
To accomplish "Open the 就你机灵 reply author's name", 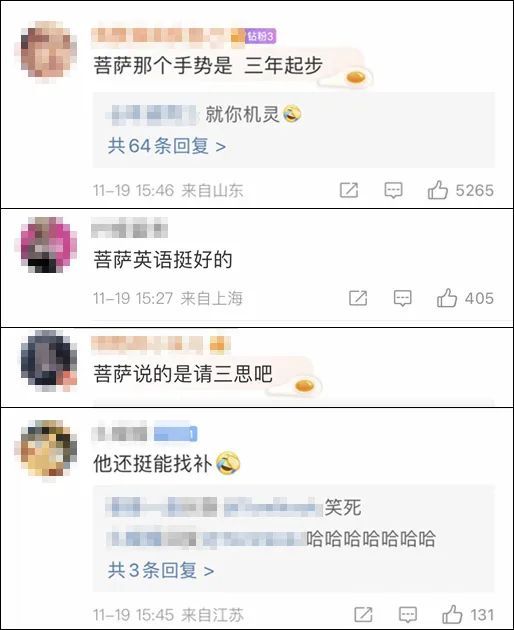I will point(154,115).
